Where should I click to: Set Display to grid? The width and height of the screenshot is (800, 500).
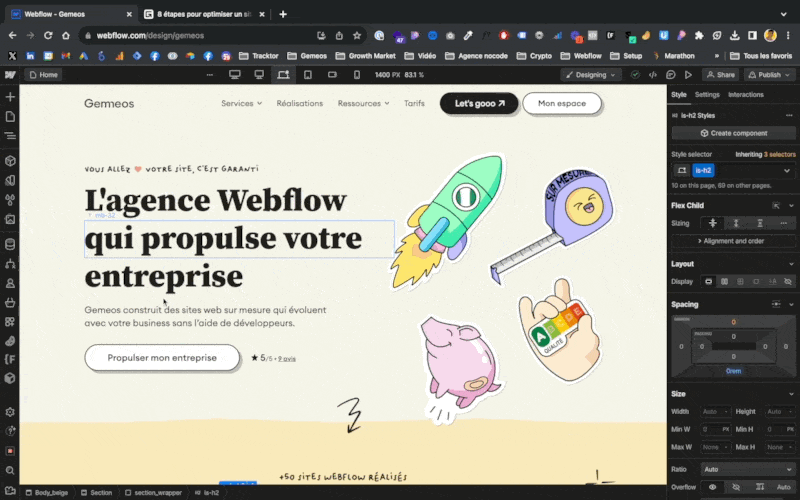click(740, 282)
